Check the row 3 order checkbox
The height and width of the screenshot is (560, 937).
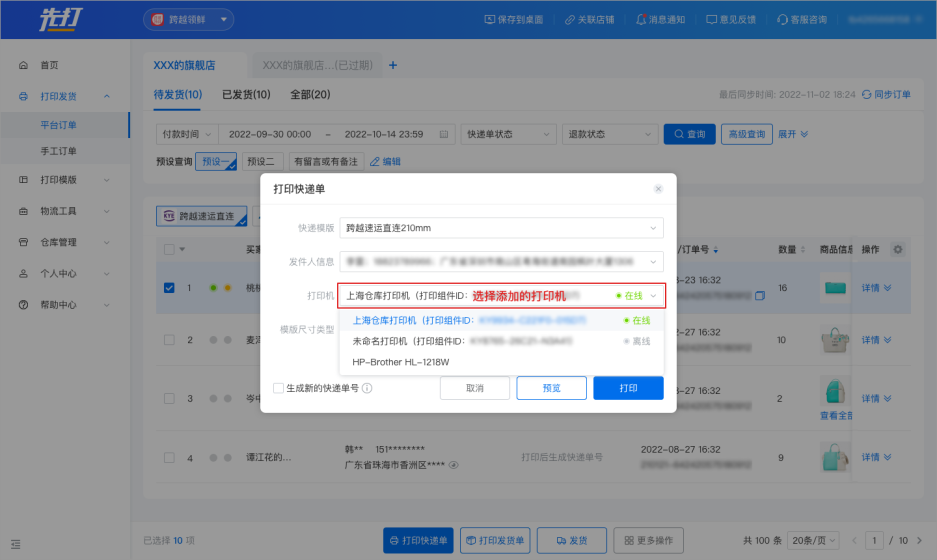pos(170,398)
